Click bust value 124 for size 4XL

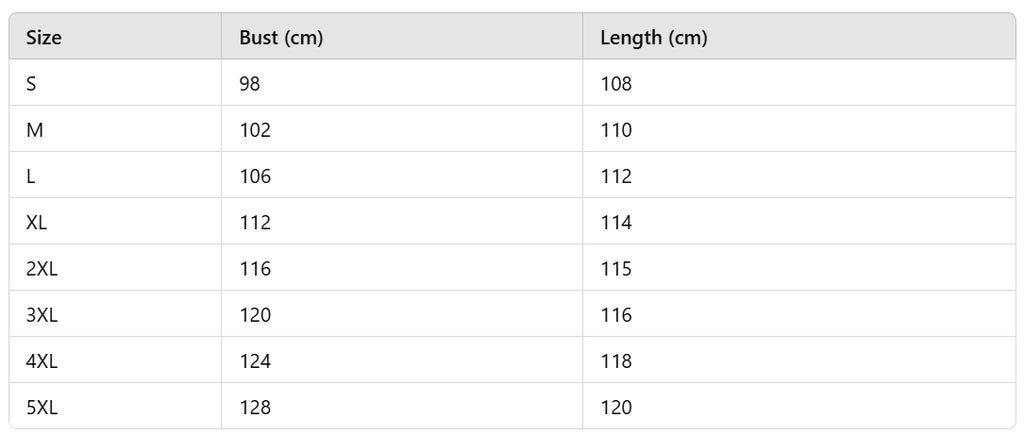[255, 361]
